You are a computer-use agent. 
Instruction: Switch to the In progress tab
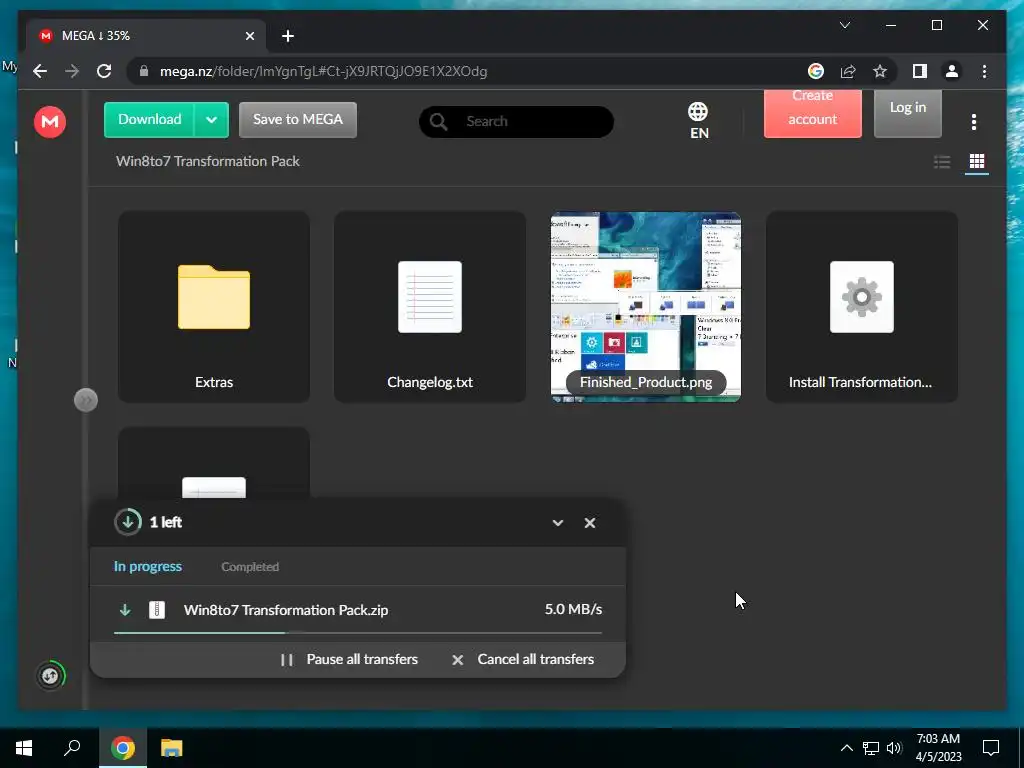(x=148, y=567)
